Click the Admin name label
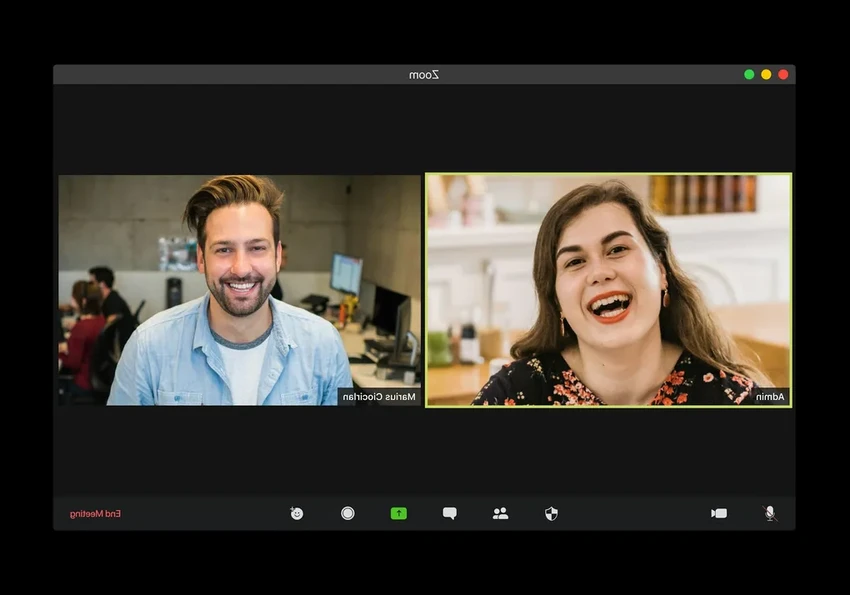Image resolution: width=850 pixels, height=595 pixels. [x=770, y=397]
